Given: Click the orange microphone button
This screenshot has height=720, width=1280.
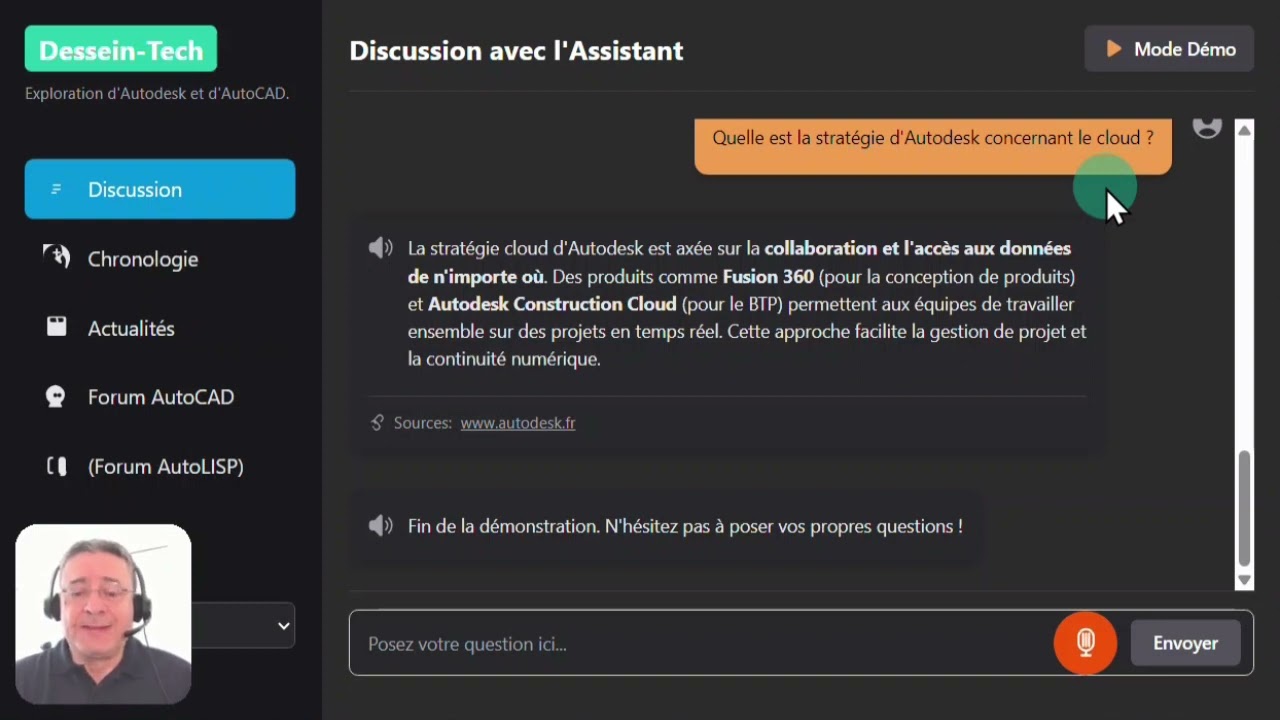Looking at the screenshot, I should click(x=1085, y=643).
